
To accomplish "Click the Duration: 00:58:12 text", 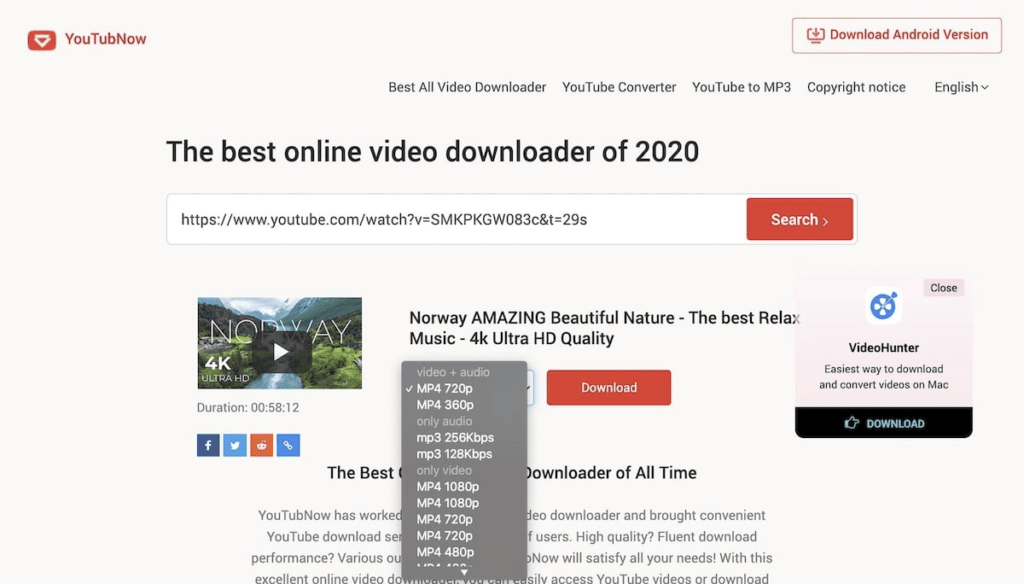I will 248,408.
